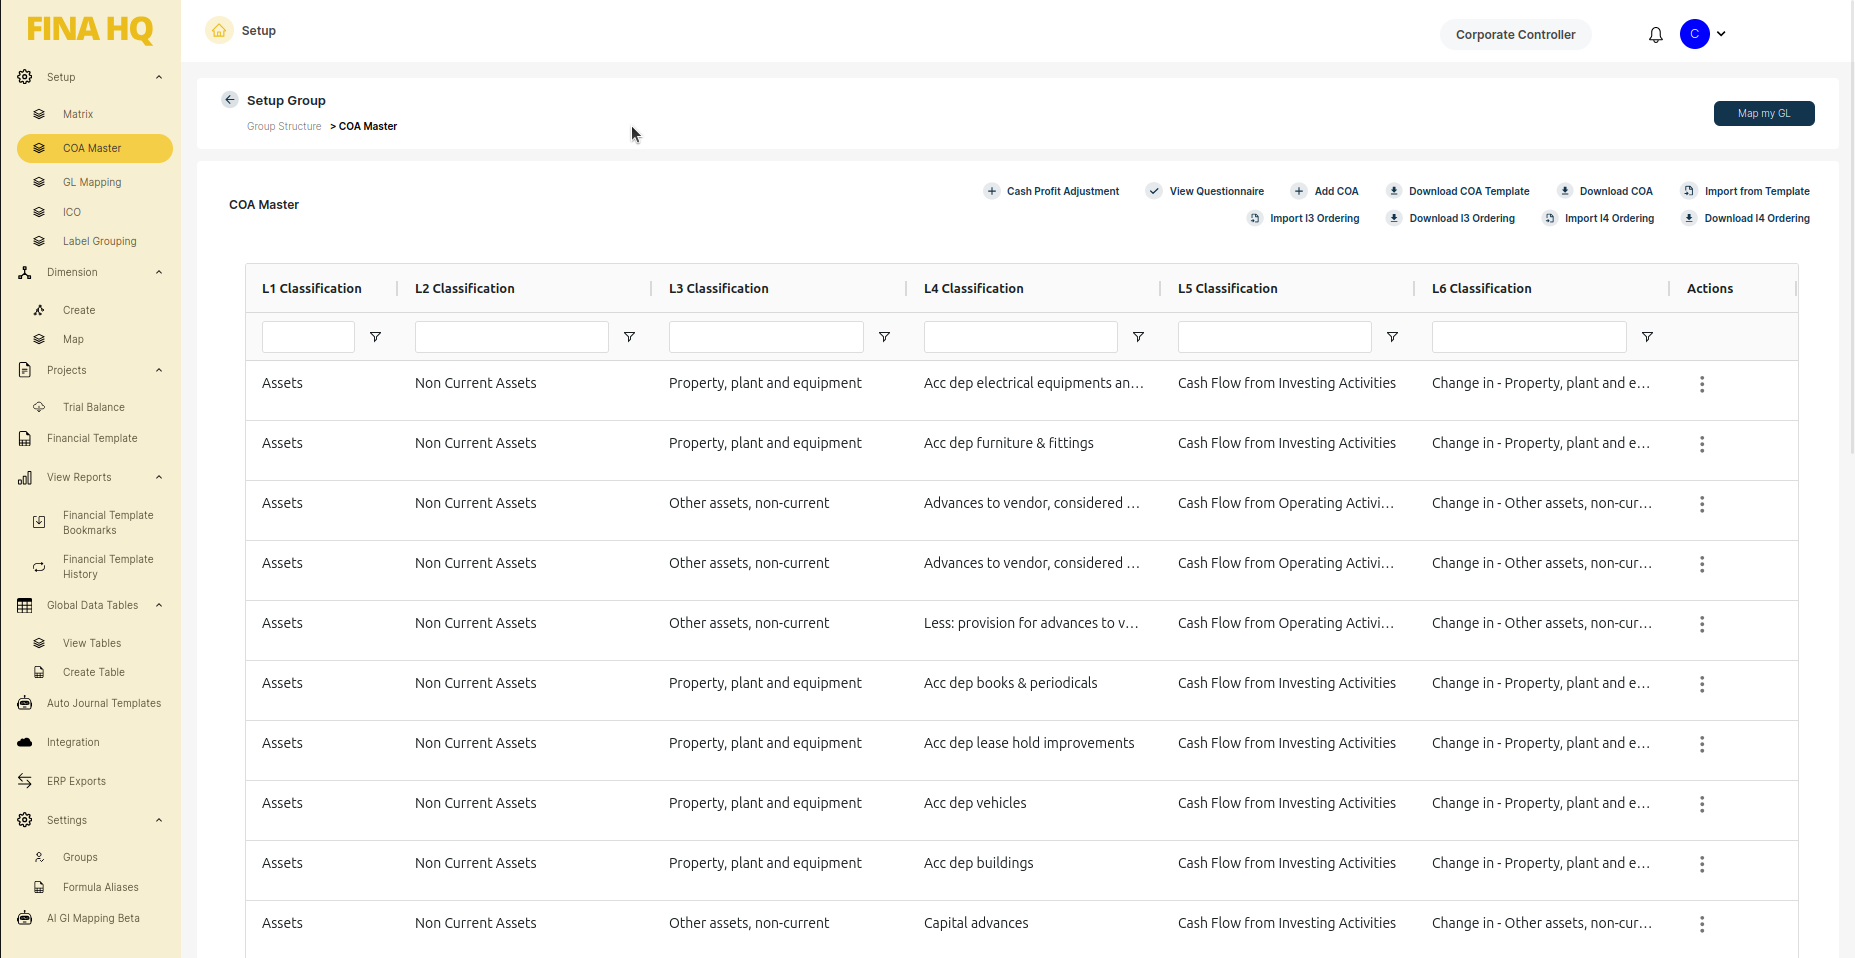Open the L3 Classification filter icon
This screenshot has height=958, width=1855.
coord(884,337)
